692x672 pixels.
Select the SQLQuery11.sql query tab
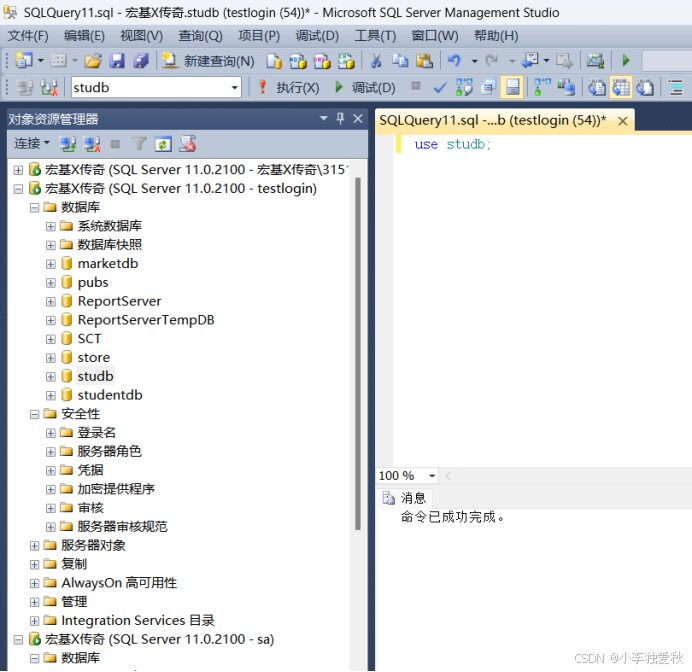tap(493, 120)
